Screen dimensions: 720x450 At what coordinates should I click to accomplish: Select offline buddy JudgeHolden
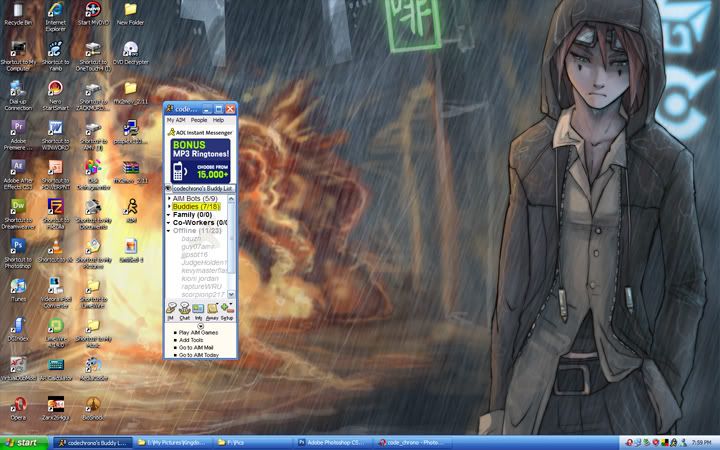203,263
